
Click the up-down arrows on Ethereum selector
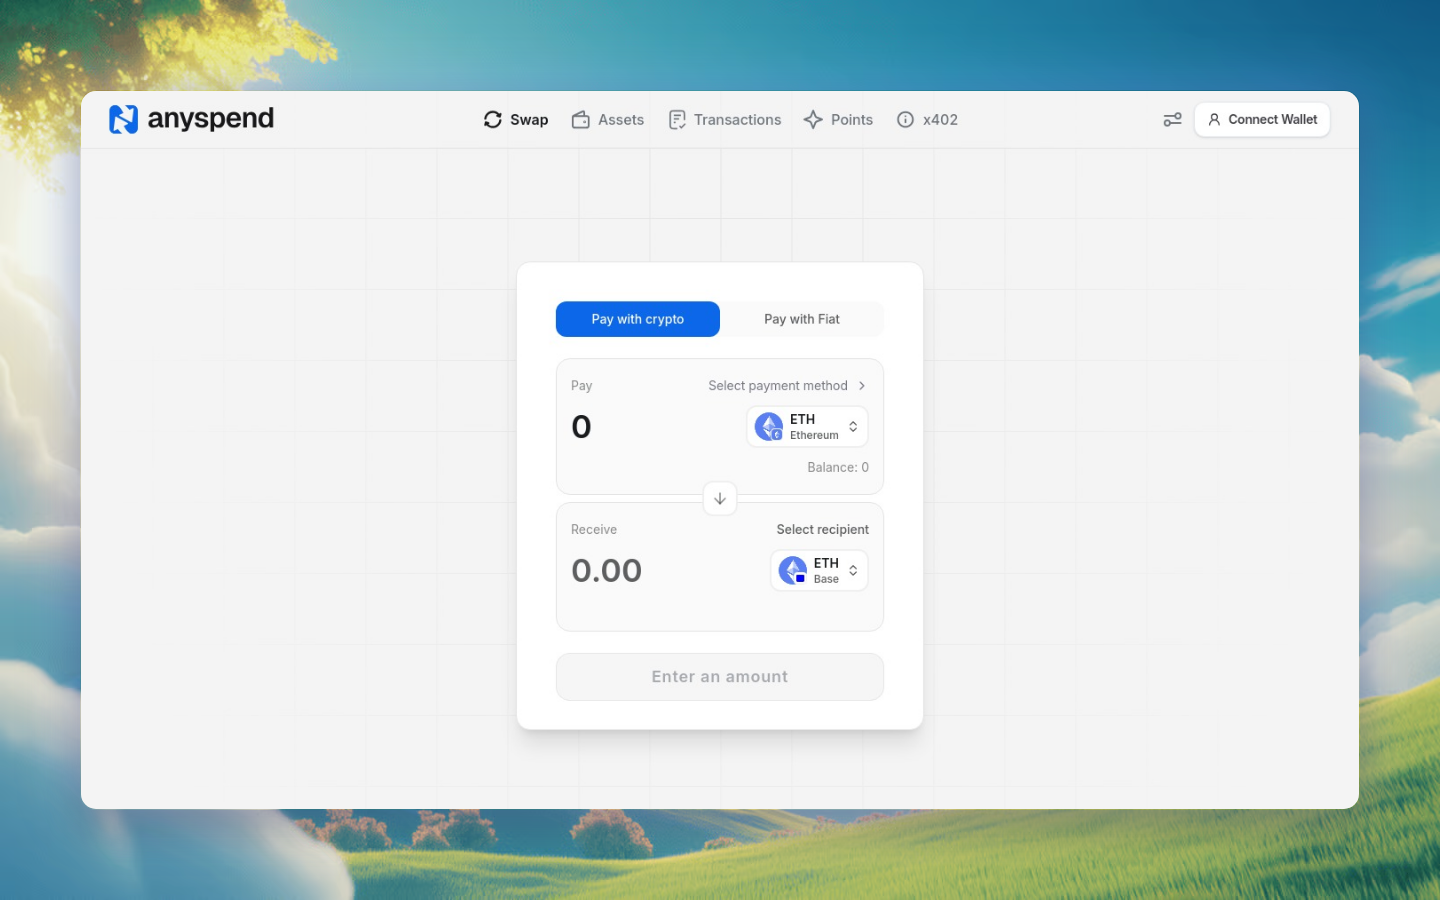tap(853, 427)
